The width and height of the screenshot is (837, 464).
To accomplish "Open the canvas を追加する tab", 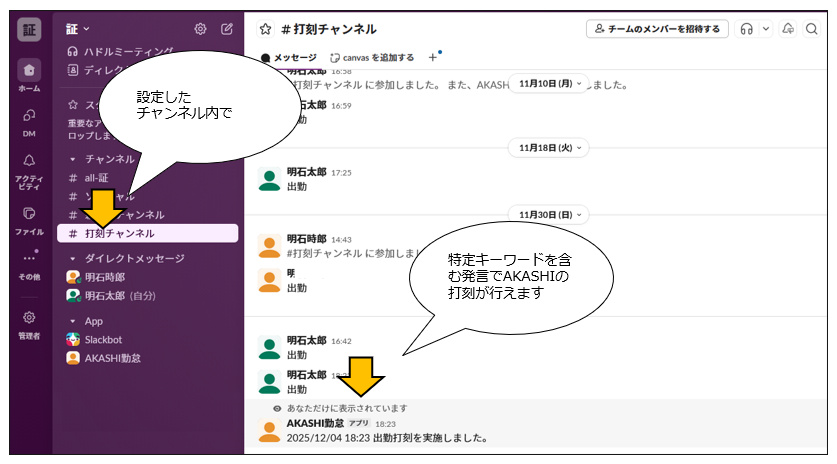I will click(x=372, y=58).
